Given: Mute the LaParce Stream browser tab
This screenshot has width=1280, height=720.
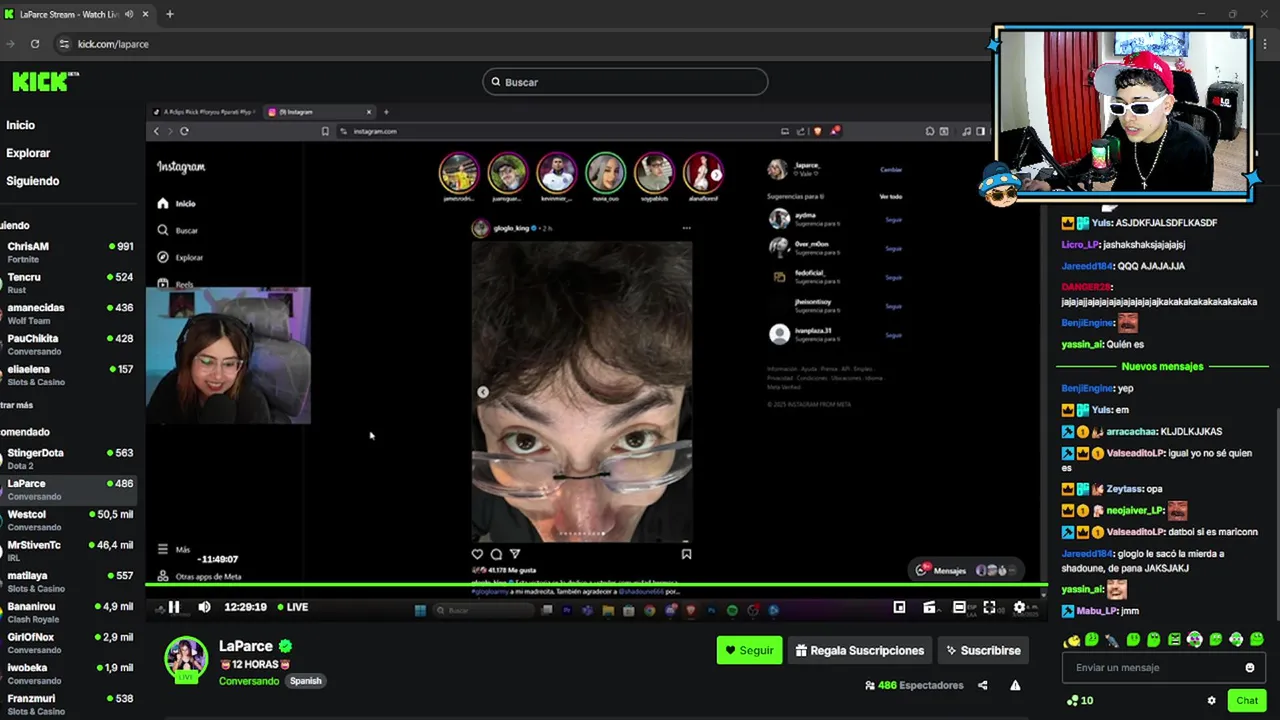Looking at the screenshot, I should click(x=129, y=14).
